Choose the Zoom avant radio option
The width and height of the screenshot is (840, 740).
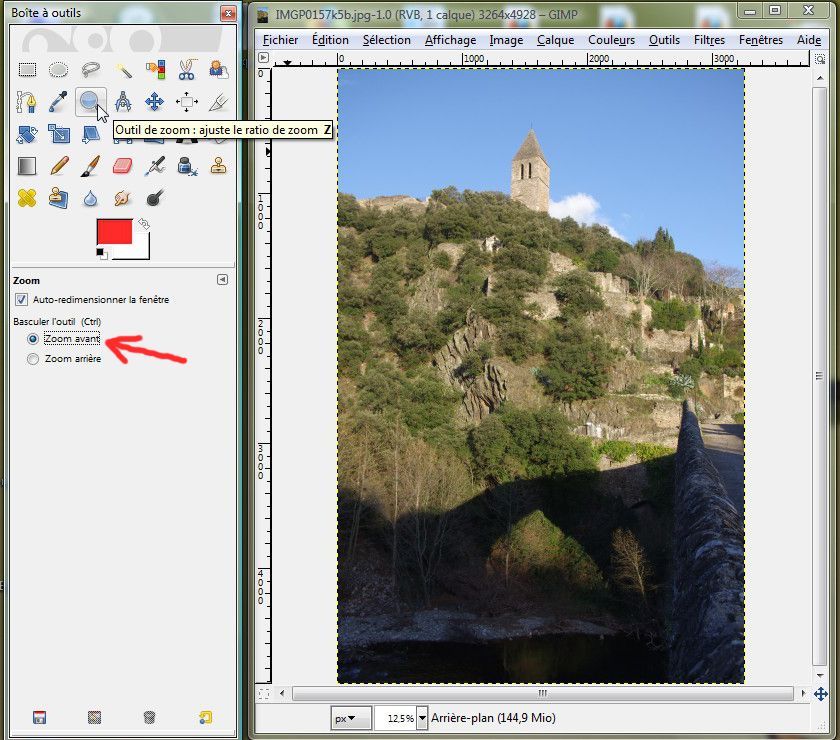(33, 339)
